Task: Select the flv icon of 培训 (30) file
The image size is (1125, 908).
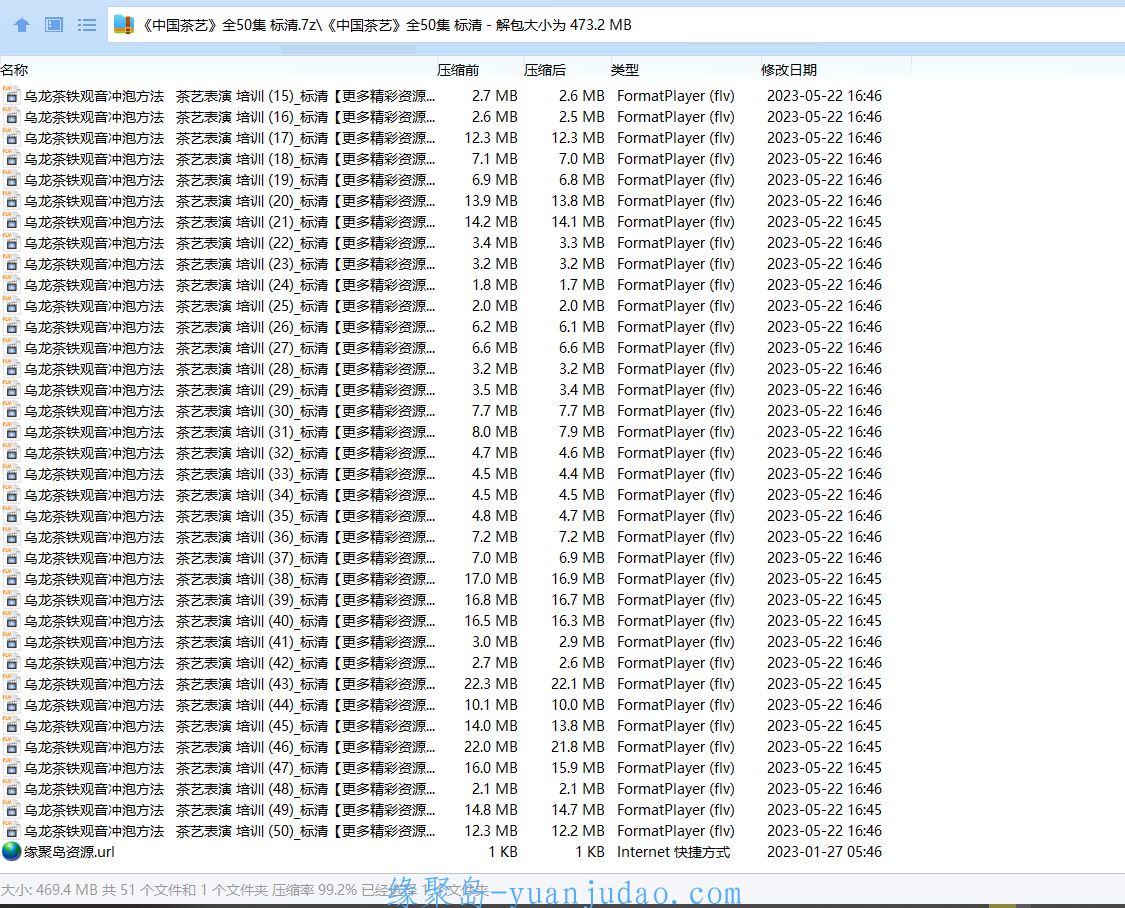Action: (11, 411)
